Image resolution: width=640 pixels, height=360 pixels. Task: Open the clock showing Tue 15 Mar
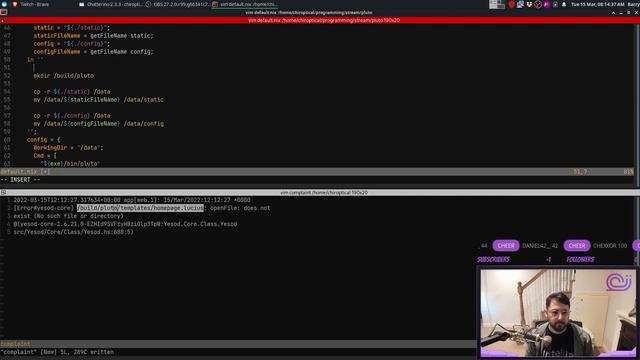click(x=598, y=4)
